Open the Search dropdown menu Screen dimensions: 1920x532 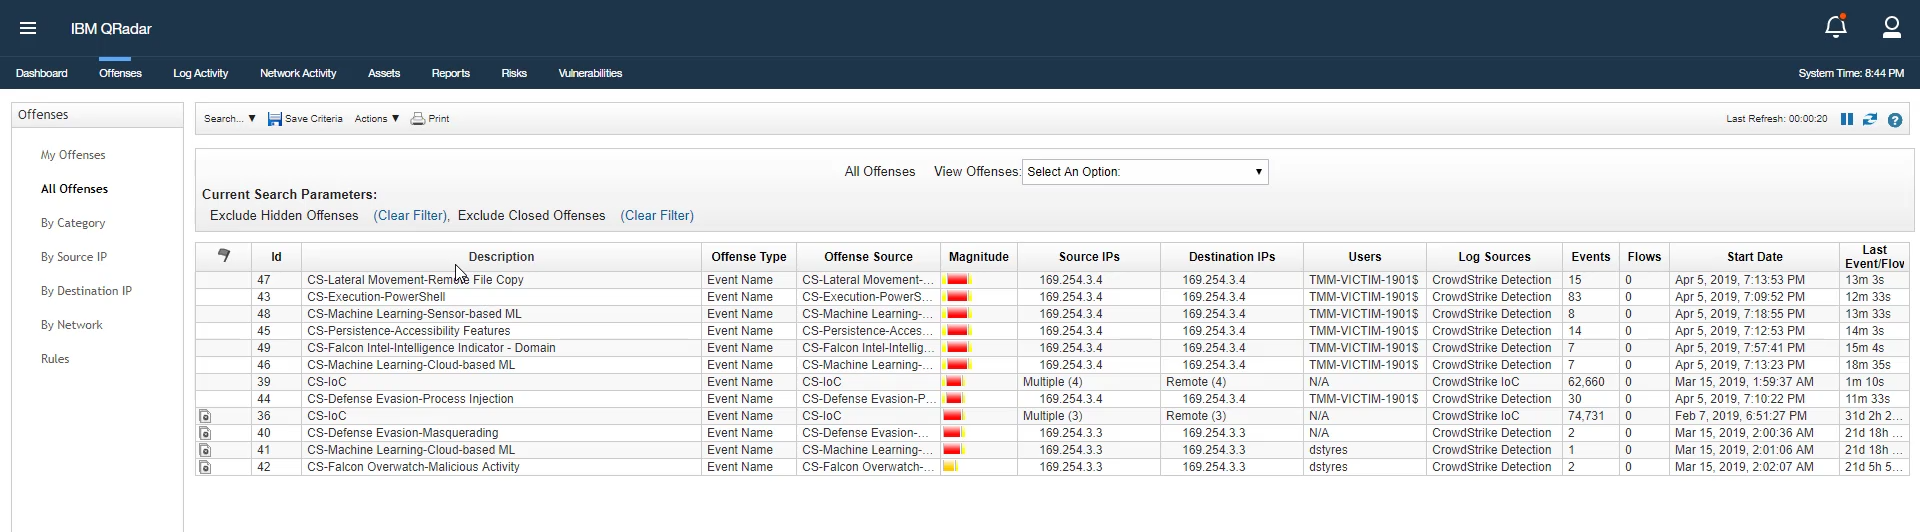[x=229, y=119]
